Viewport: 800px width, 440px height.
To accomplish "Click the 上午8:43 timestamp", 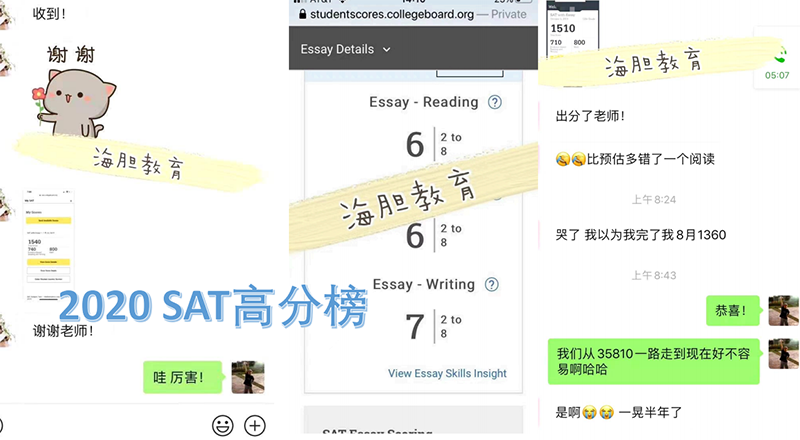I will click(654, 276).
